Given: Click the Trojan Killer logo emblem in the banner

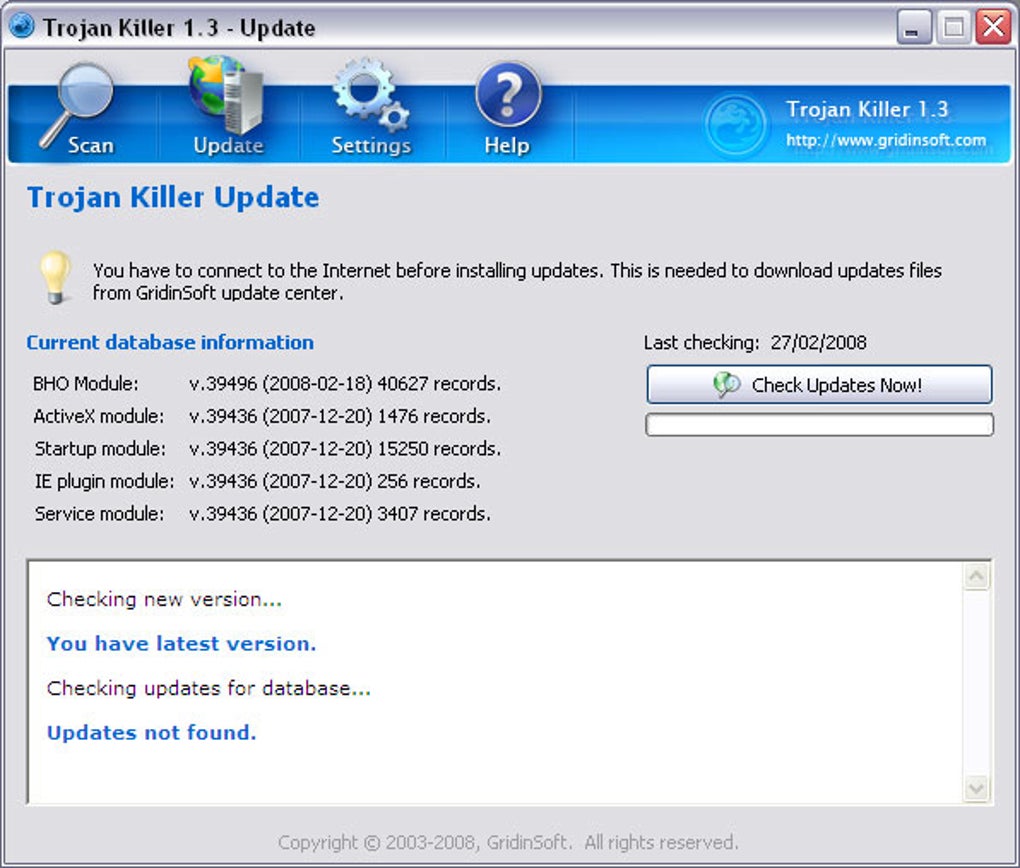Looking at the screenshot, I should 736,124.
